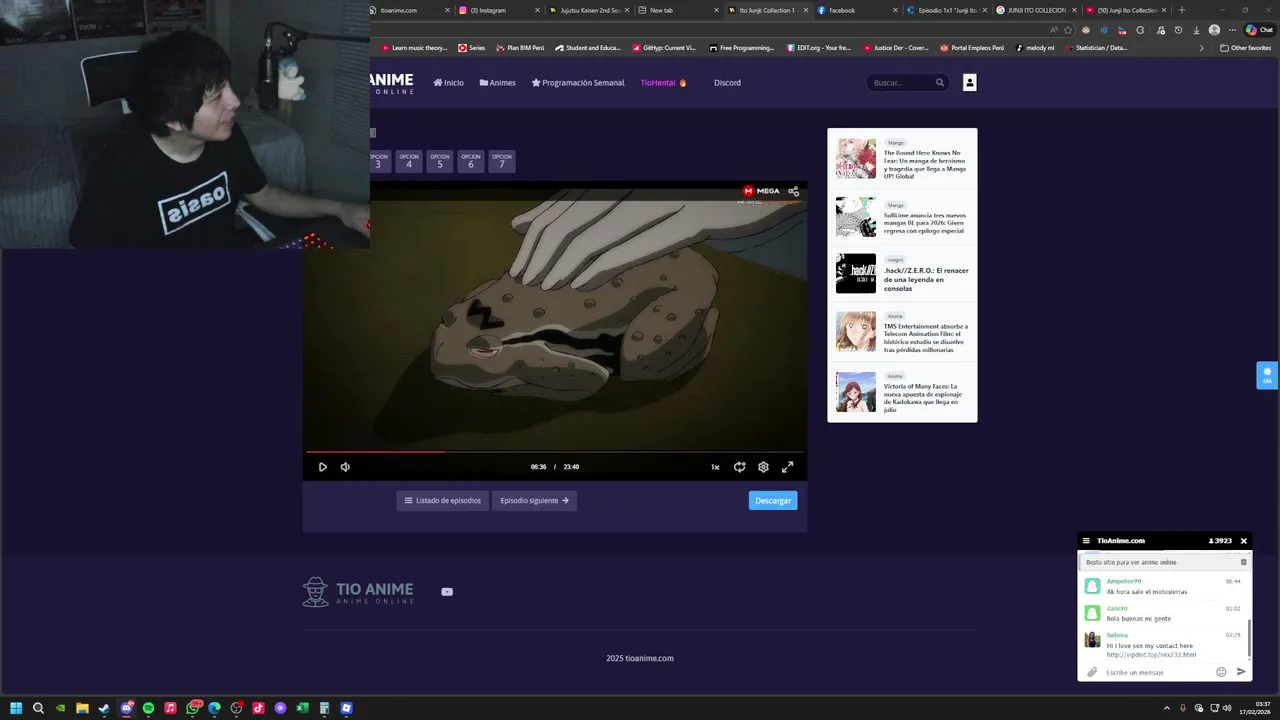Open WhatsApp from the taskbar
The width and height of the screenshot is (1280, 720).
point(192,708)
